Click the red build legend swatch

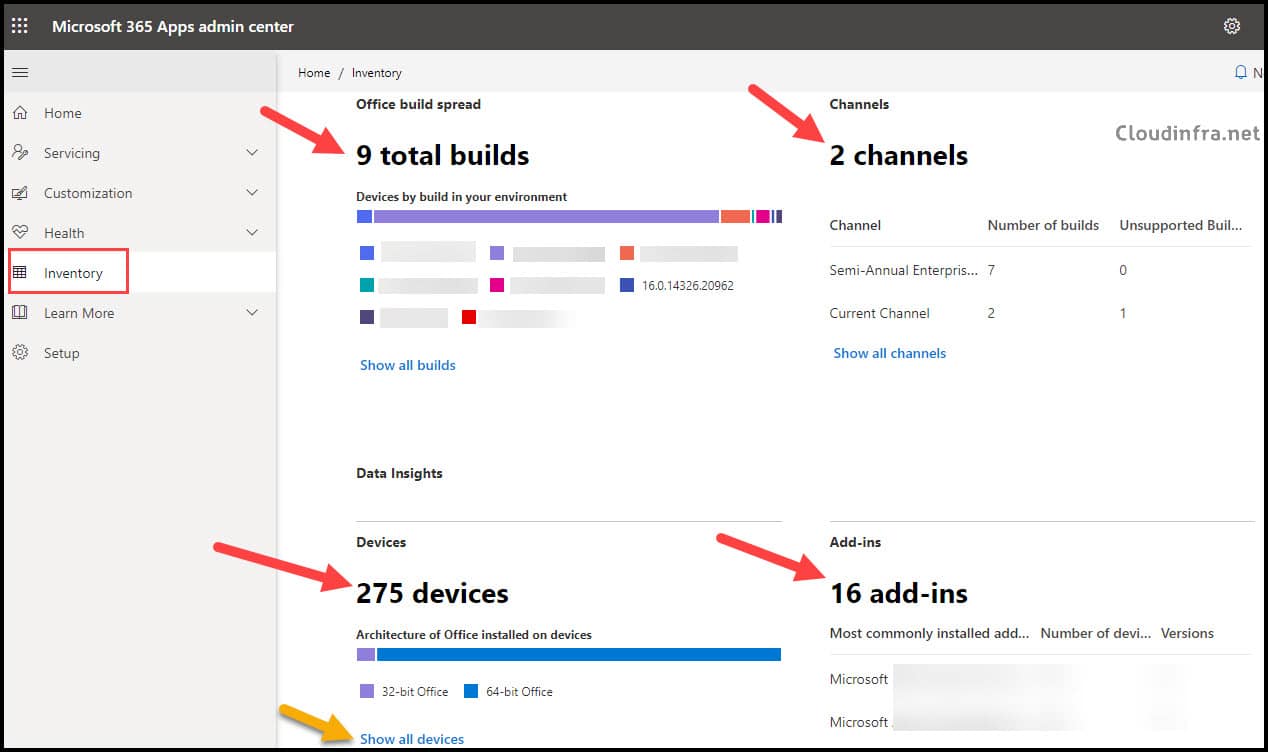point(469,317)
